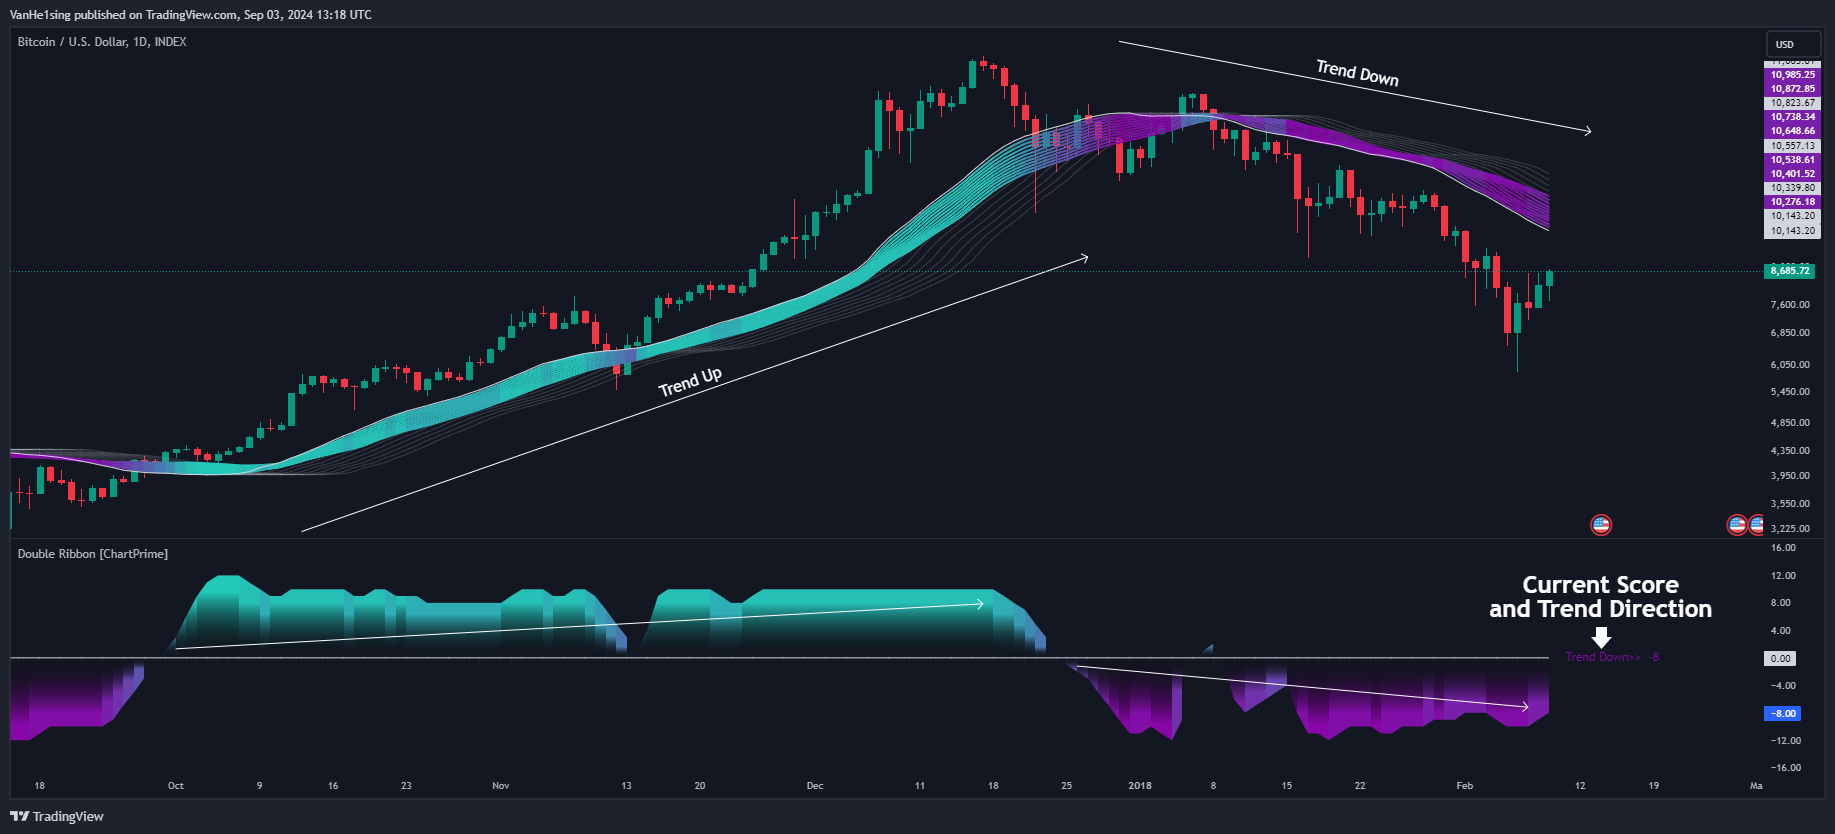This screenshot has height=834, width=1835.
Task: Select the purple 10,538.61 price label
Action: point(1792,160)
